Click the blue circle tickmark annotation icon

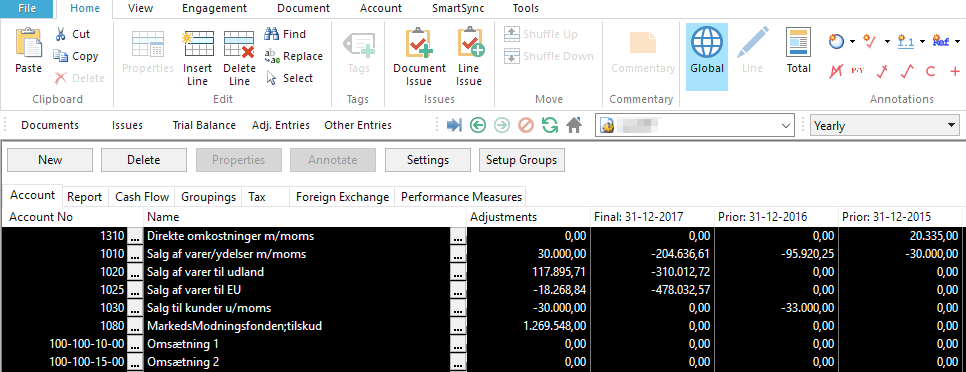(x=836, y=41)
